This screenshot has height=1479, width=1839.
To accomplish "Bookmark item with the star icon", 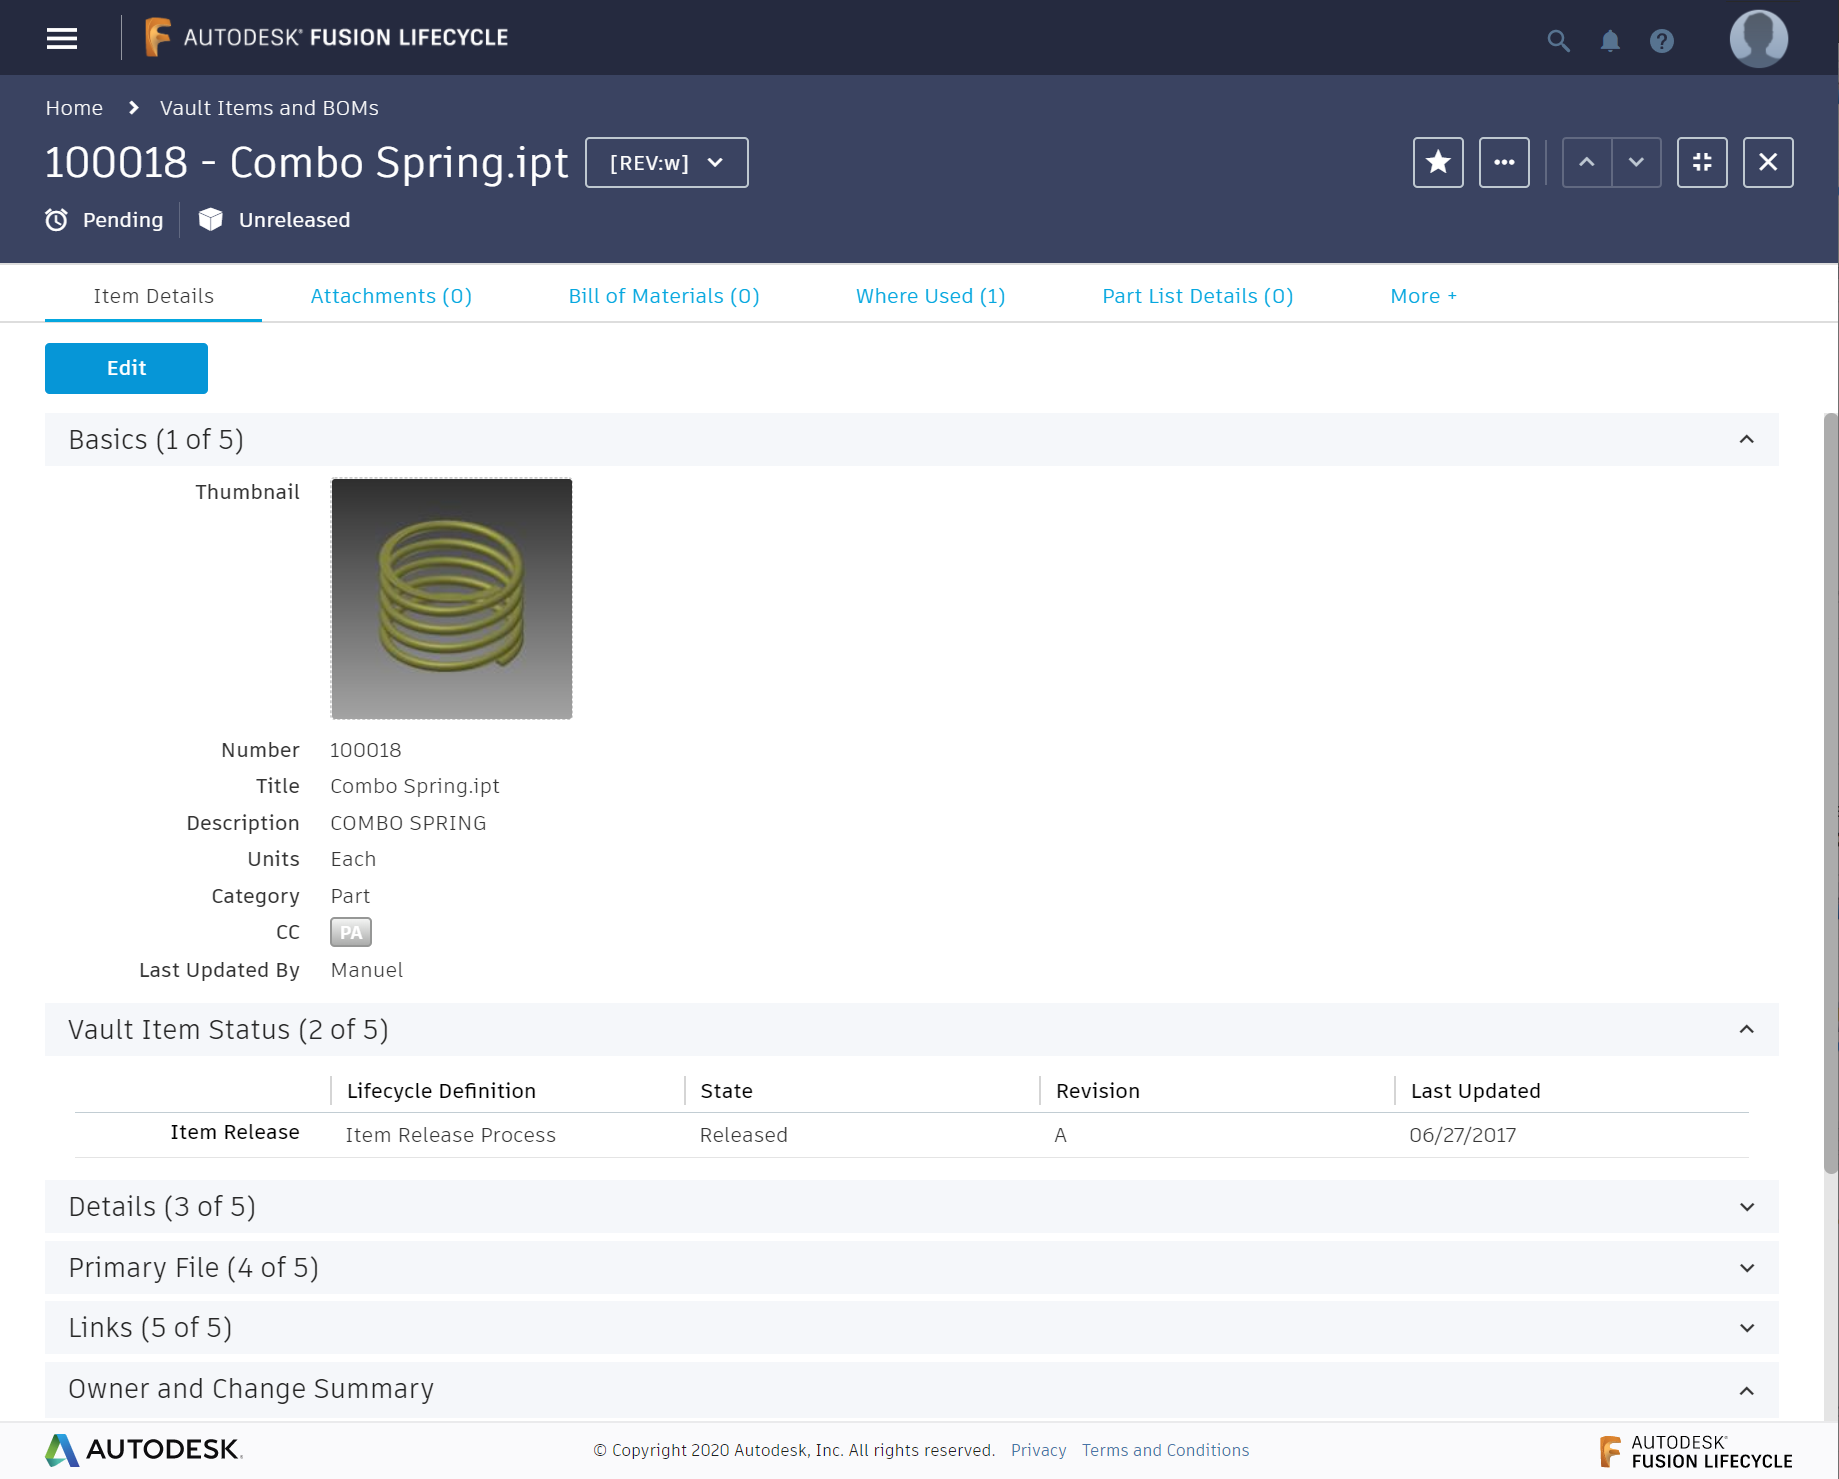I will 1438,162.
